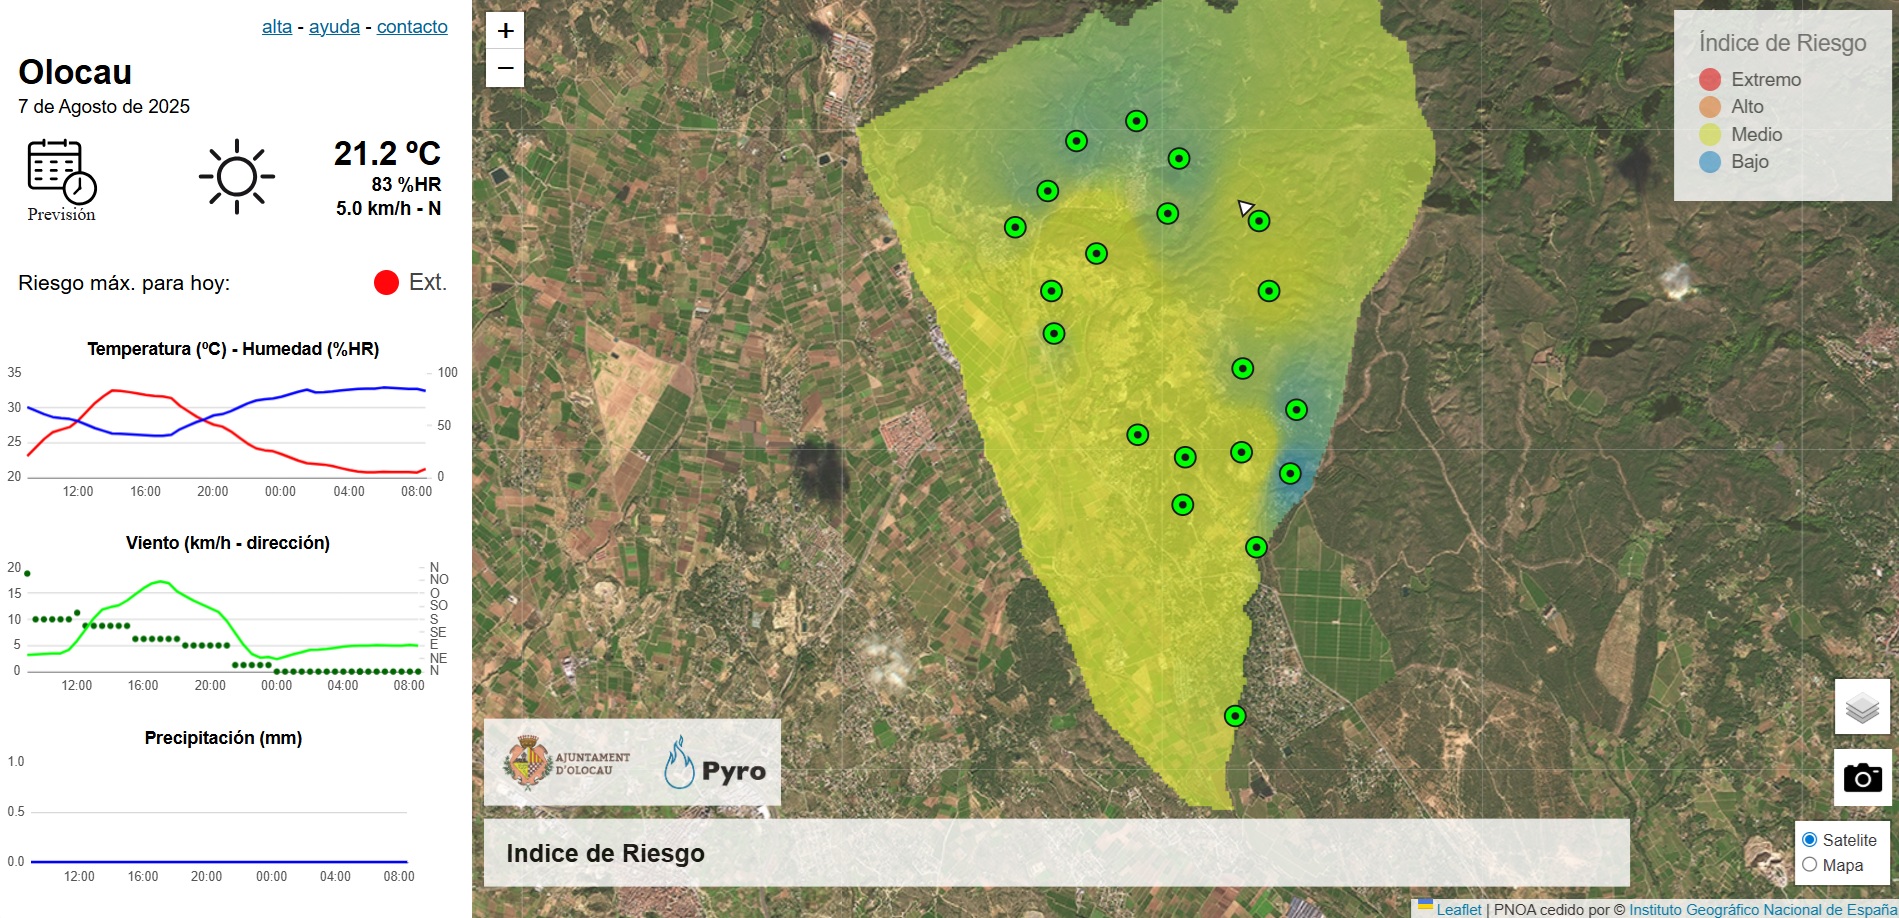1899x918 pixels.
Task: Click the alta menu link
Action: [276, 27]
